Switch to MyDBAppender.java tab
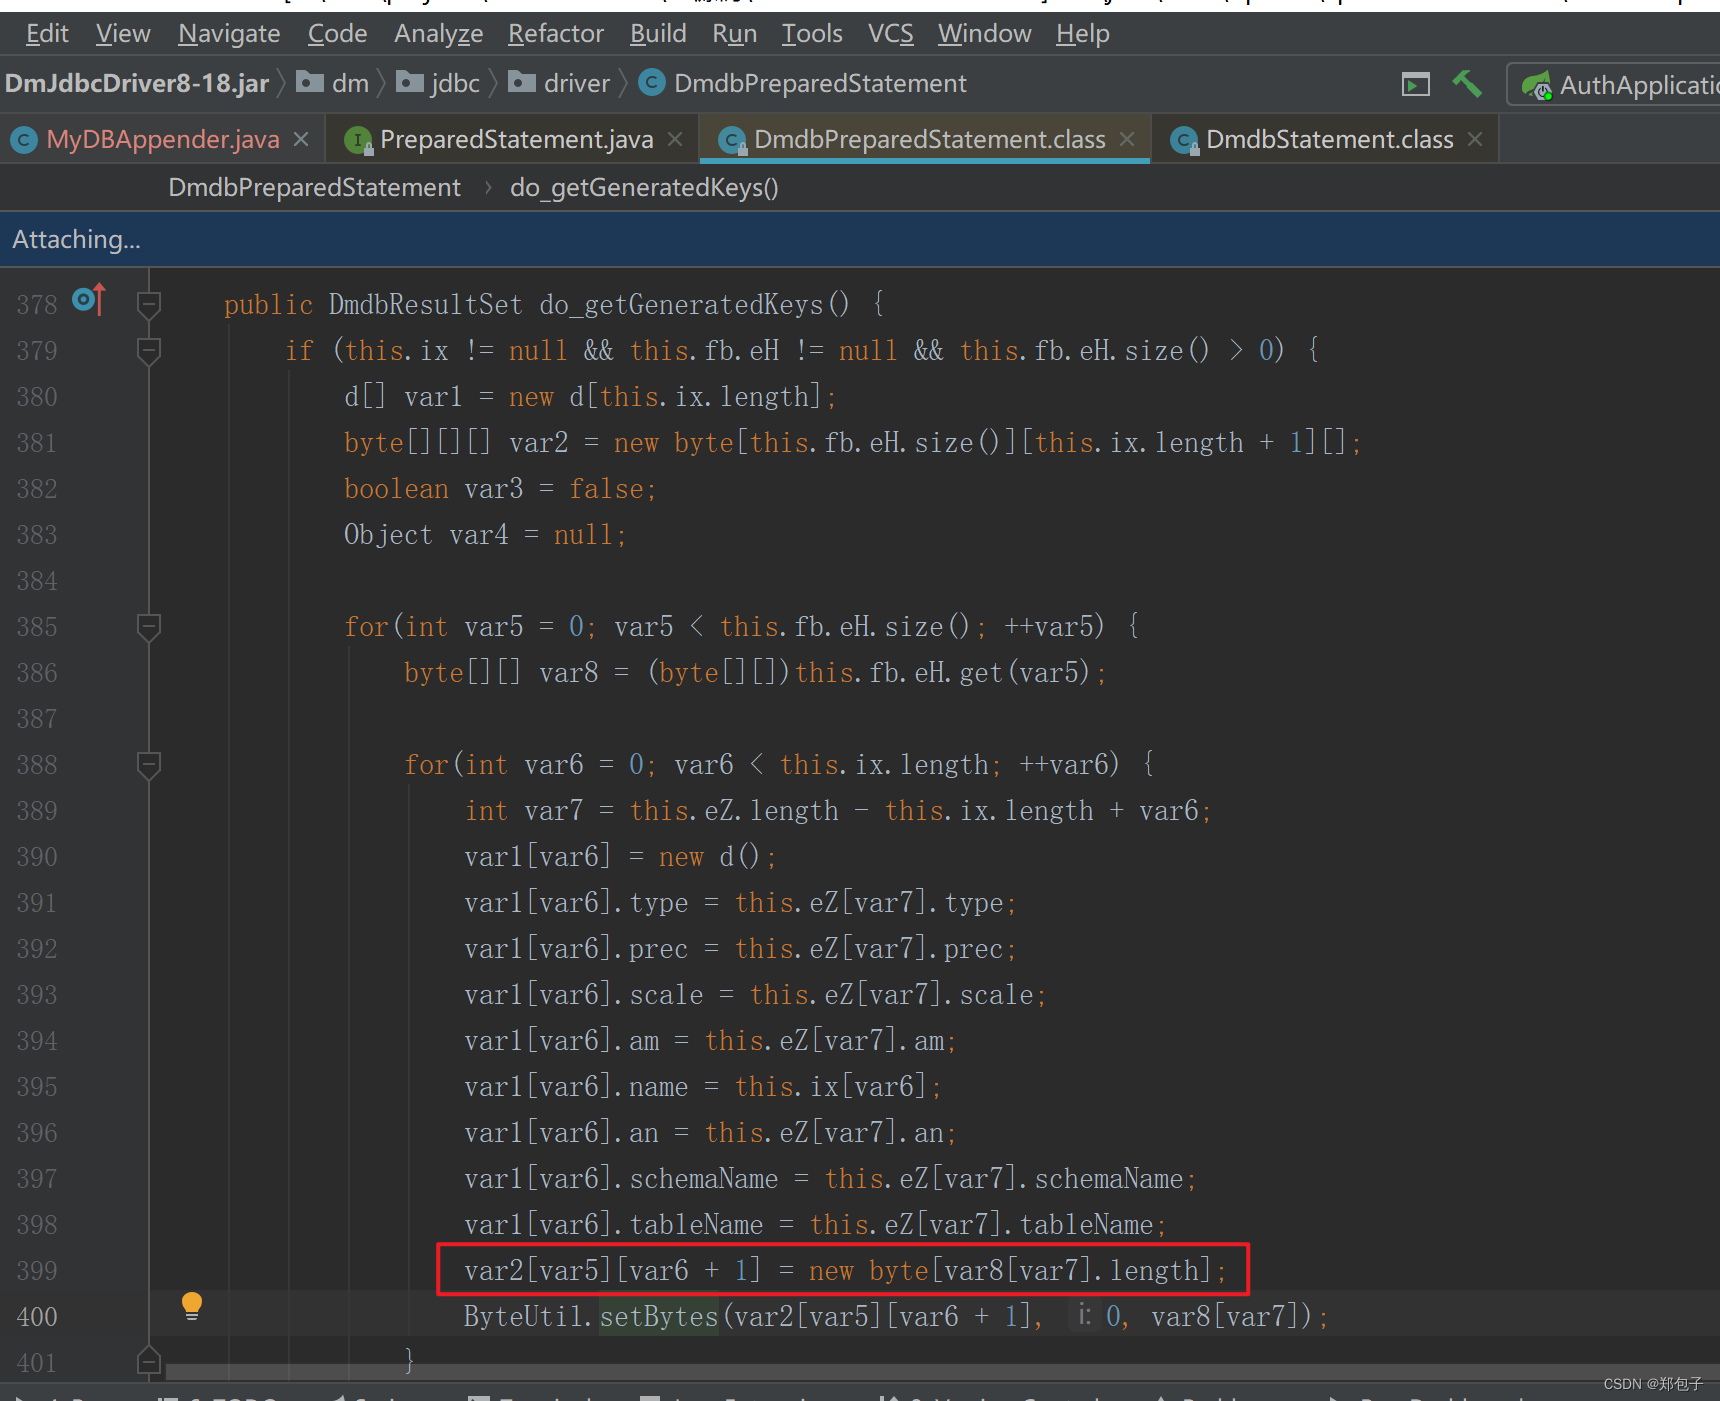 (162, 139)
